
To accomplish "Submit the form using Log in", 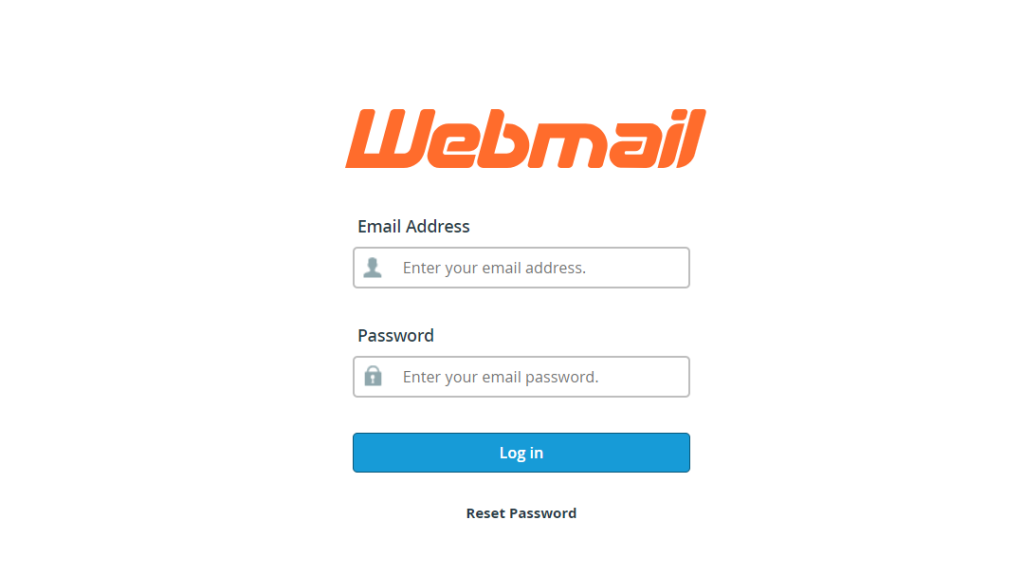I will tap(521, 453).
